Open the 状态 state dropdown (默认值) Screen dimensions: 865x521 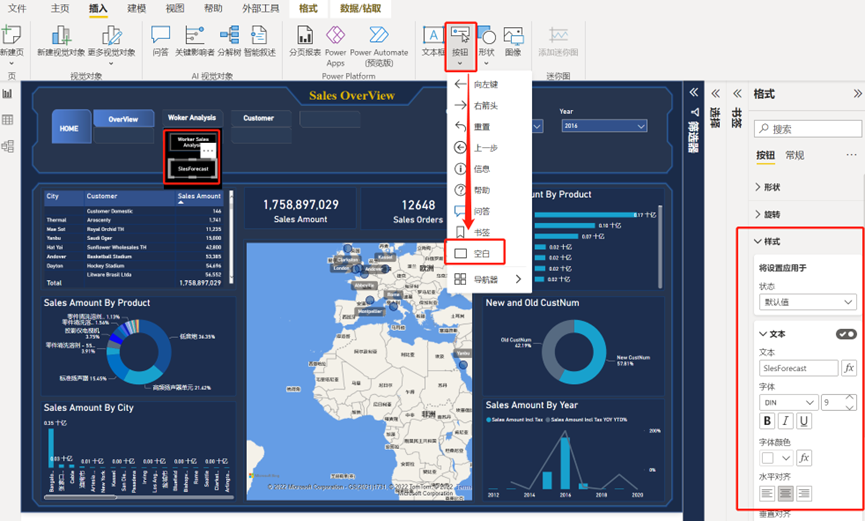[806, 302]
